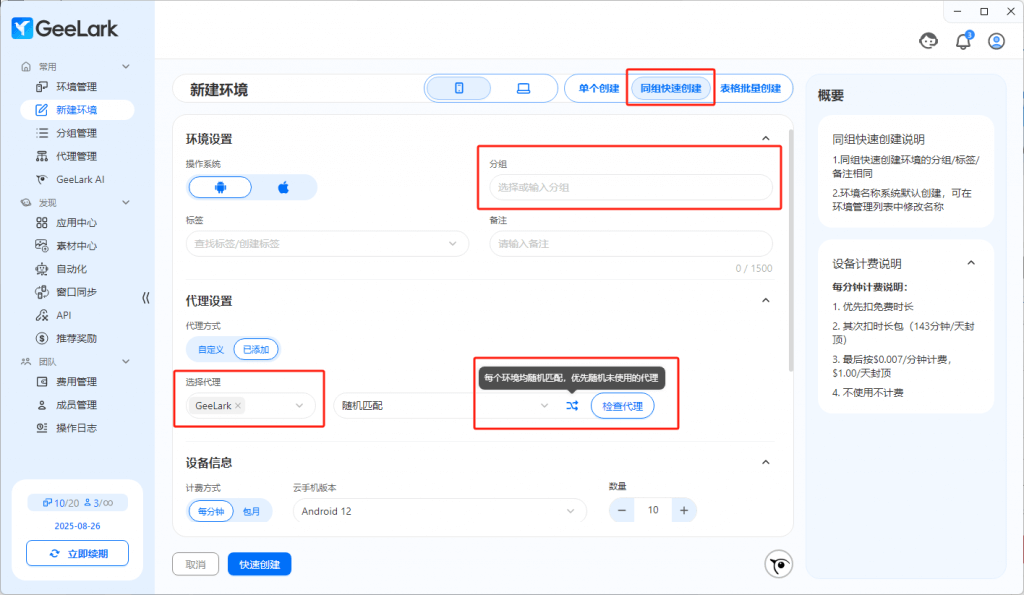The image size is (1024, 595).
Task: Collapse the sidebar with the double-chevron icon
Action: tap(146, 297)
